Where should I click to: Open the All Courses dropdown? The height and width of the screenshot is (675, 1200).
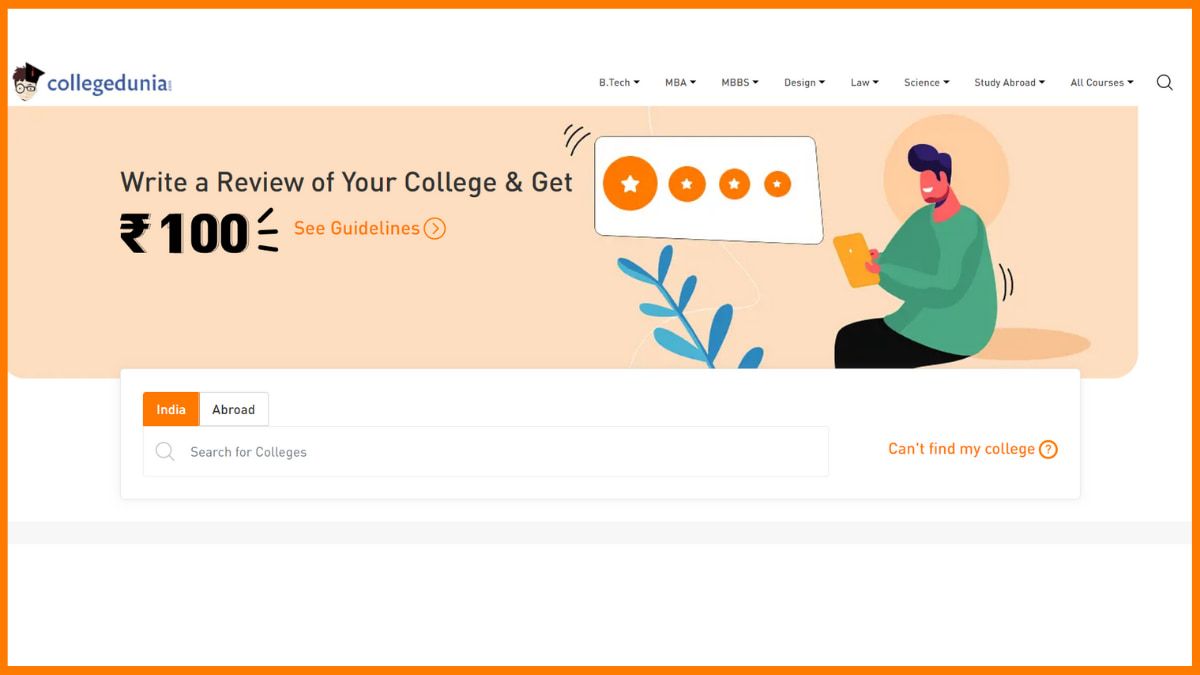[1102, 83]
